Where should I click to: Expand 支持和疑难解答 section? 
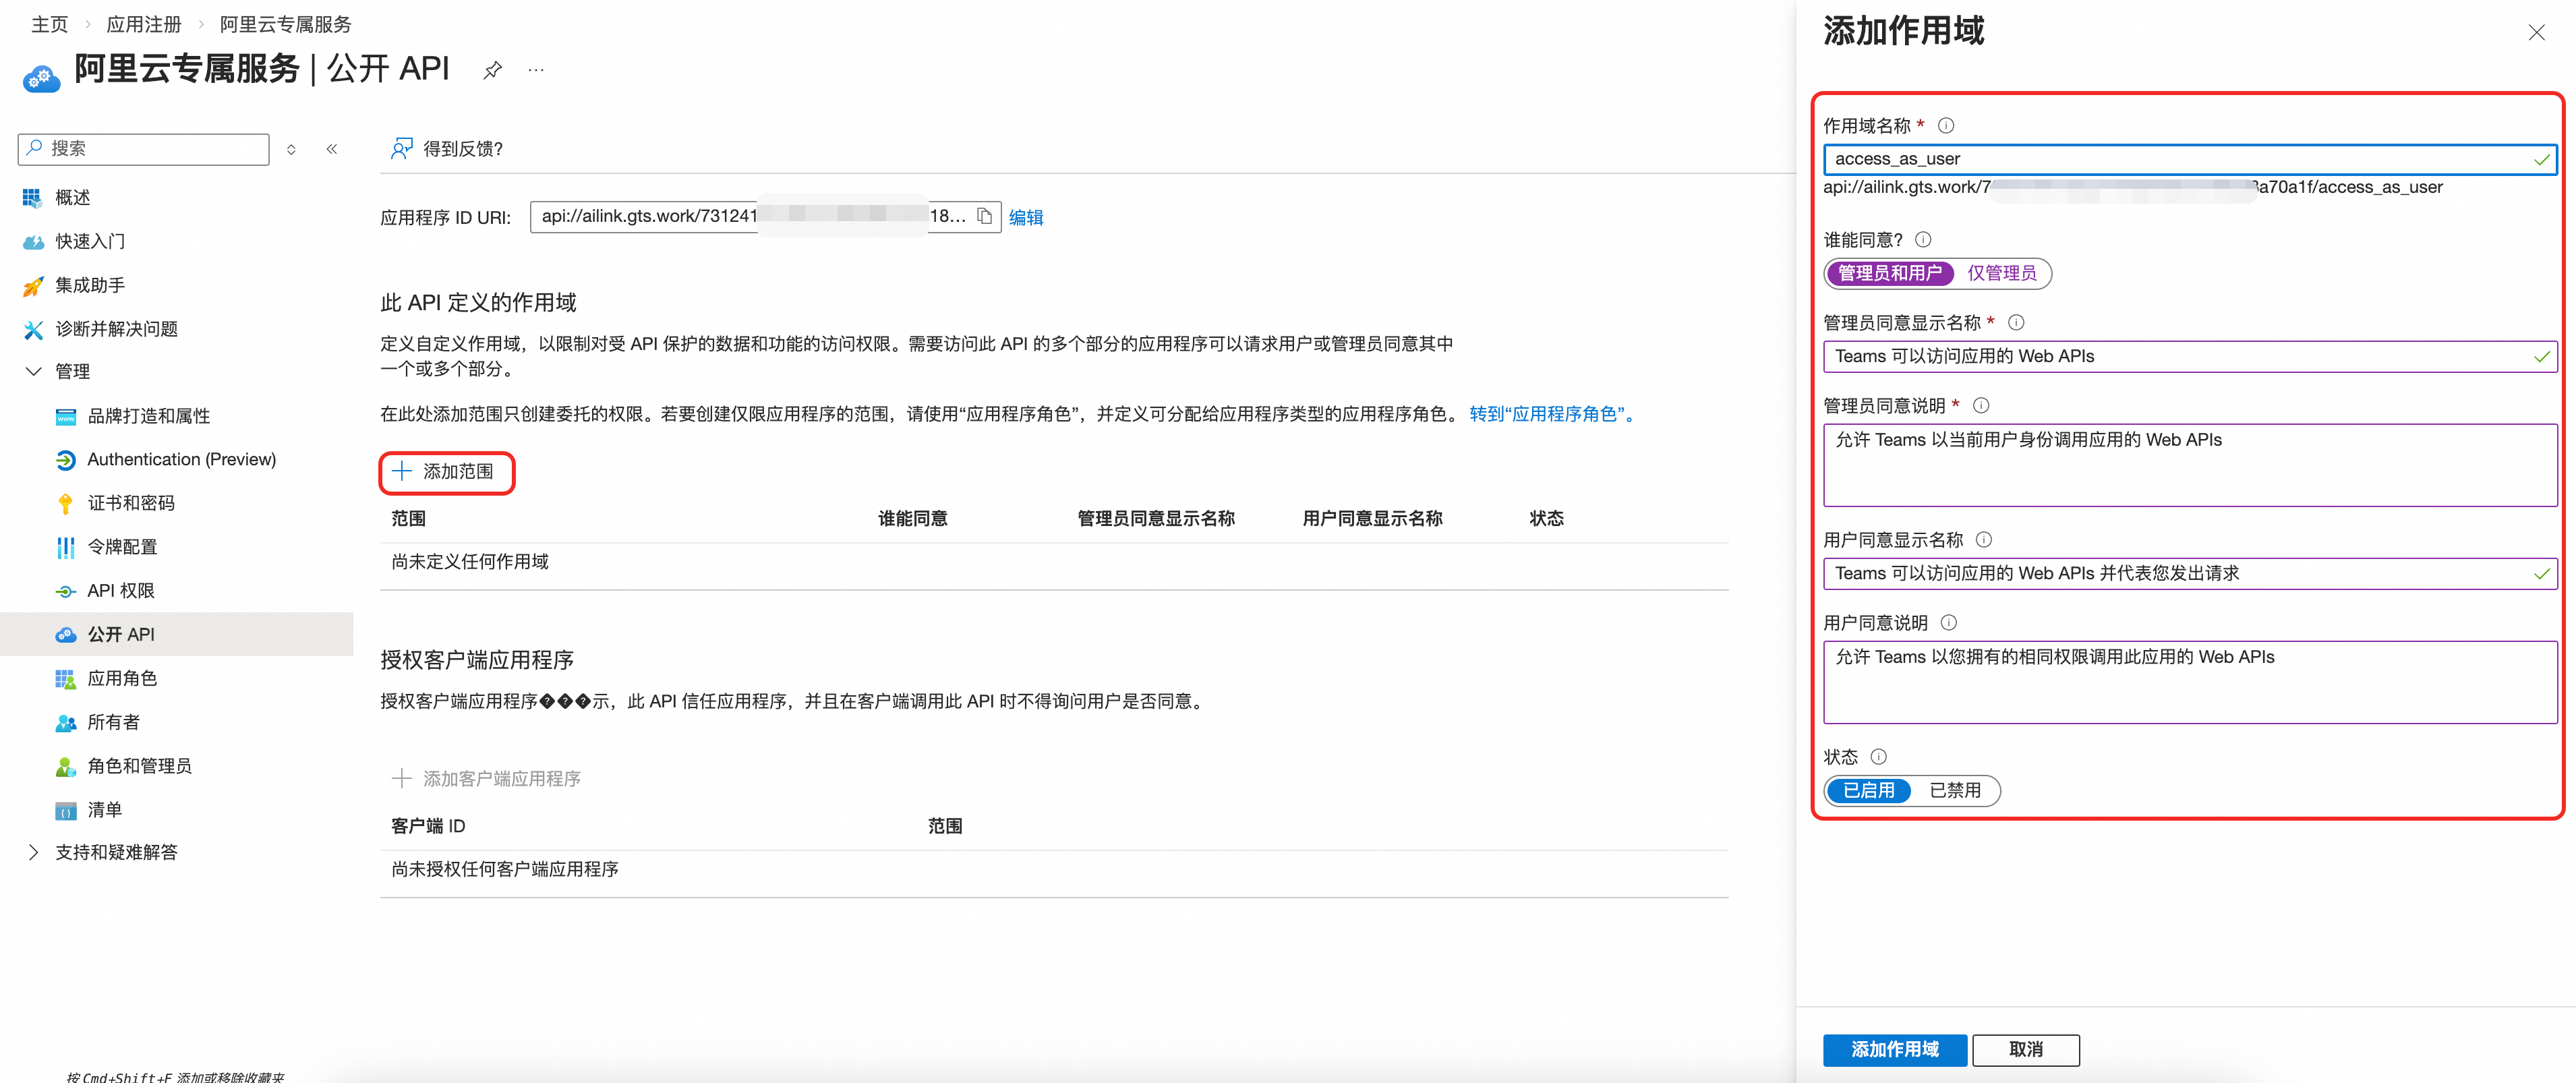(33, 852)
